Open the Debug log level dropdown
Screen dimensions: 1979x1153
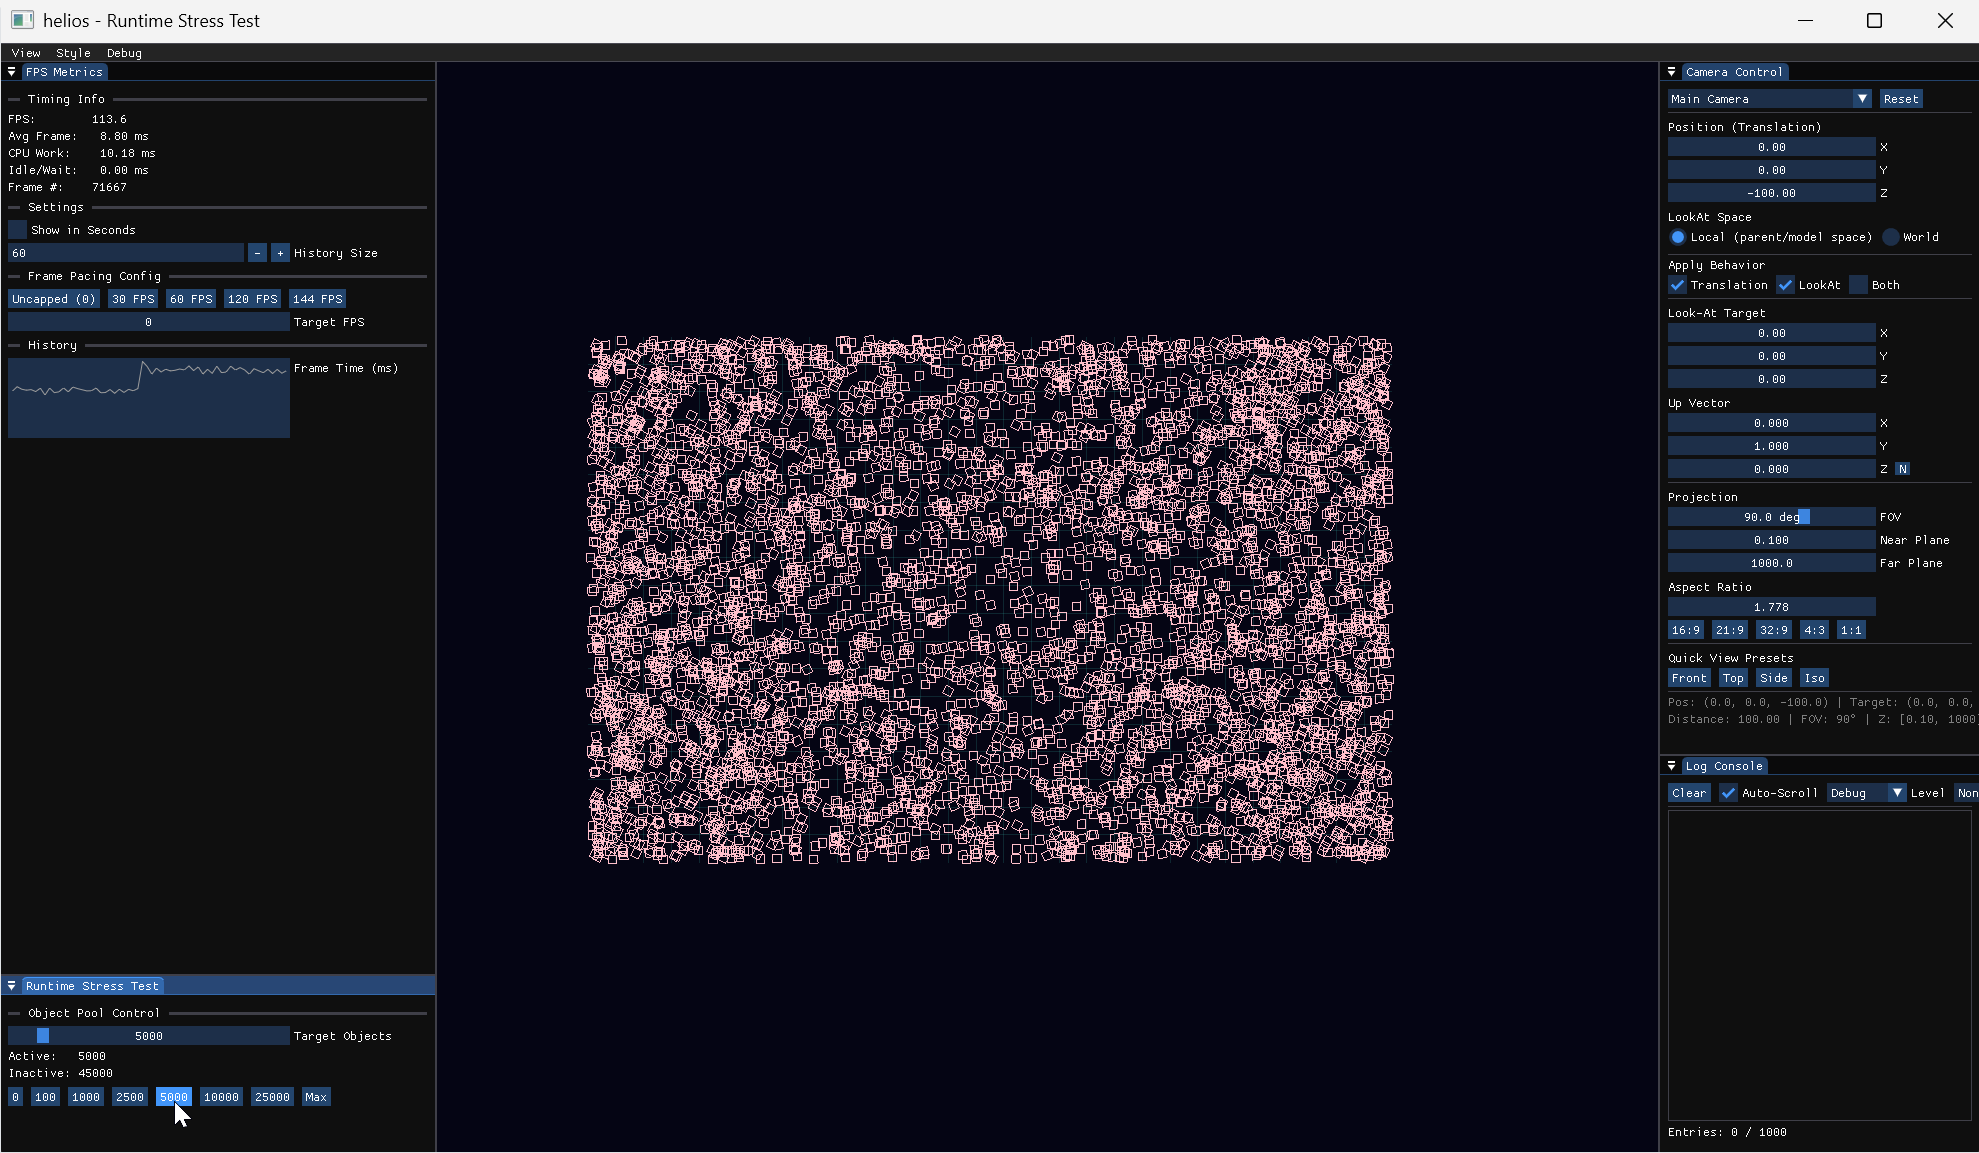tap(1866, 793)
